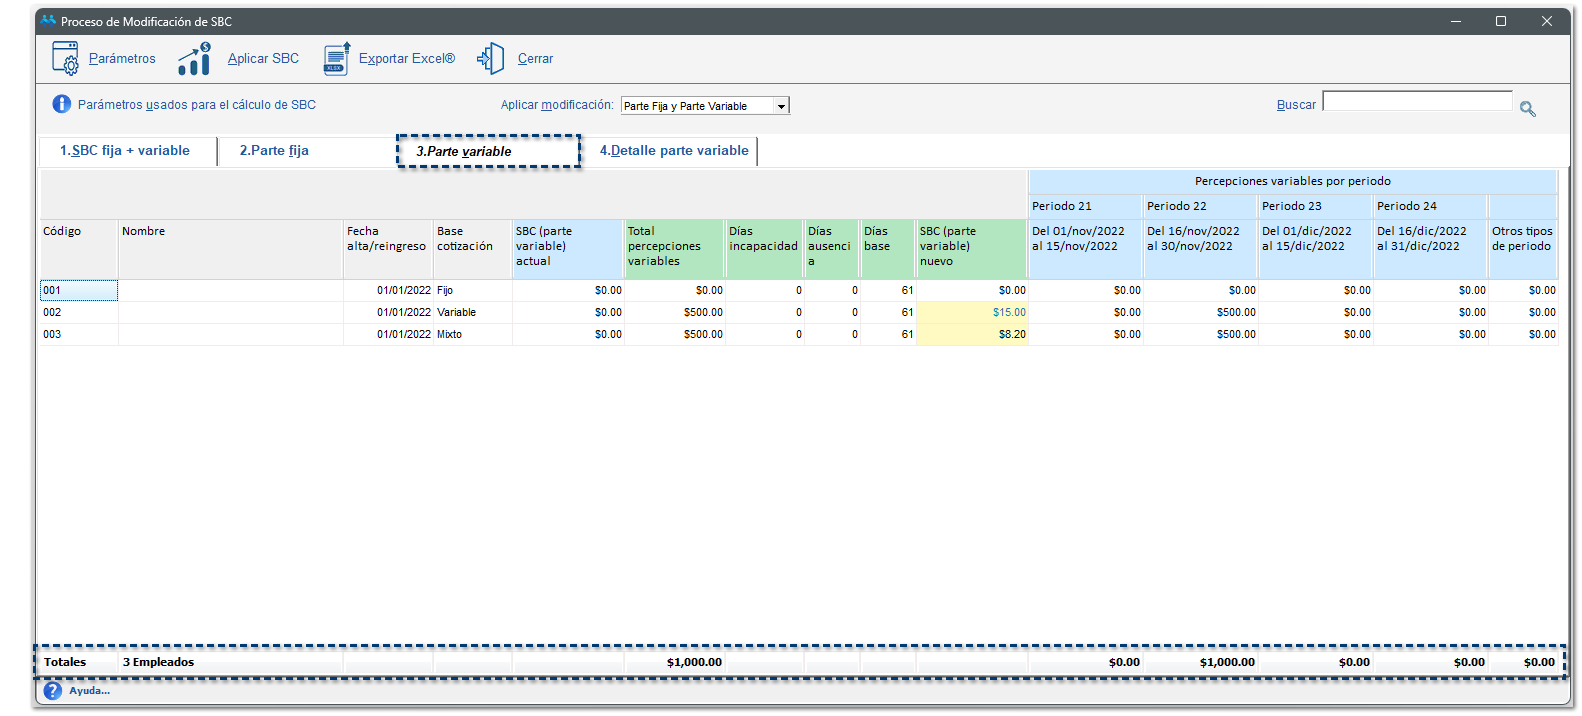Open the Aplicar modificación dropdown
This screenshot has width=1582, height=716.
click(781, 106)
